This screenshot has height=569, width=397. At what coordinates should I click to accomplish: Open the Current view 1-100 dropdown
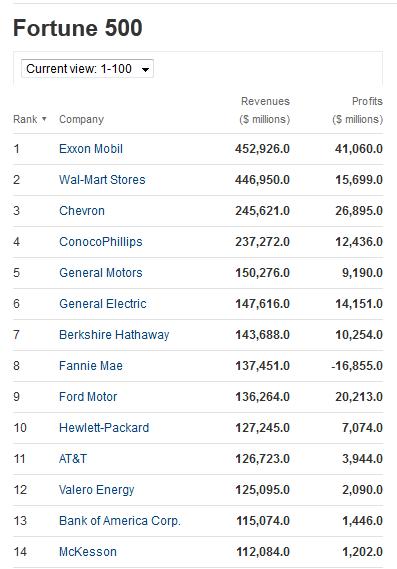tap(87, 69)
